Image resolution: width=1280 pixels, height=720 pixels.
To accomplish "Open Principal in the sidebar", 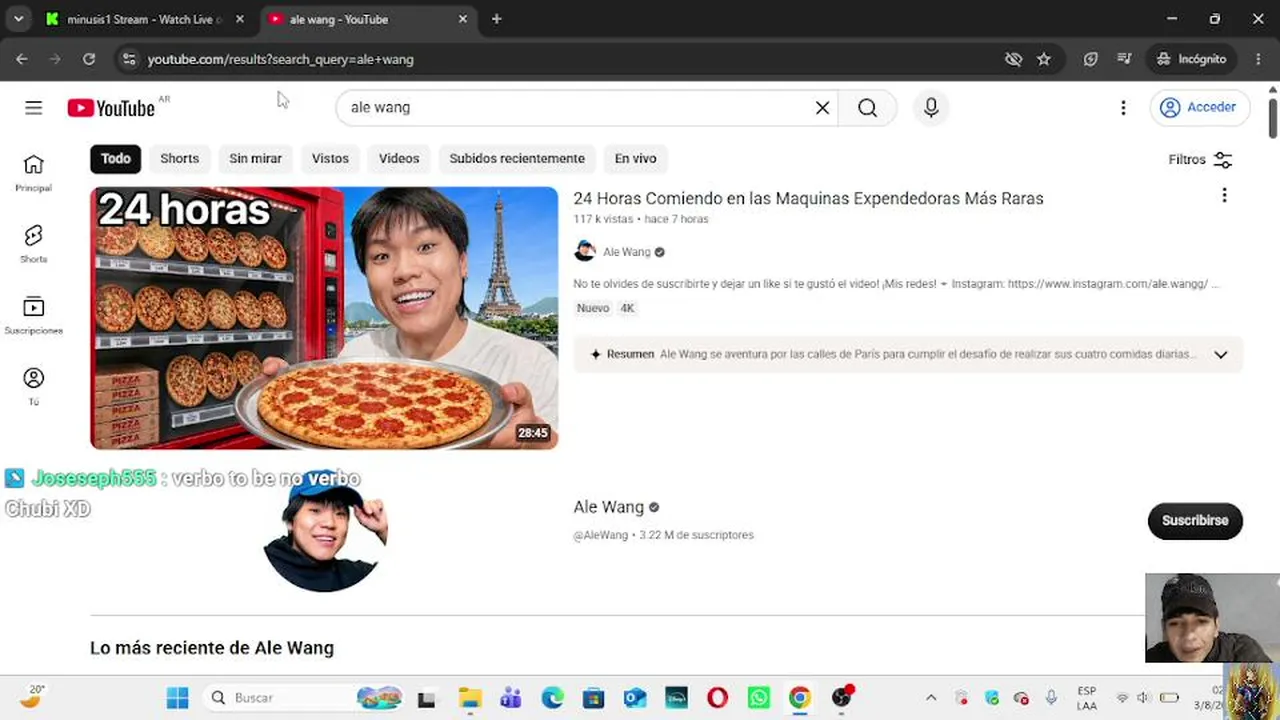I will [34, 173].
